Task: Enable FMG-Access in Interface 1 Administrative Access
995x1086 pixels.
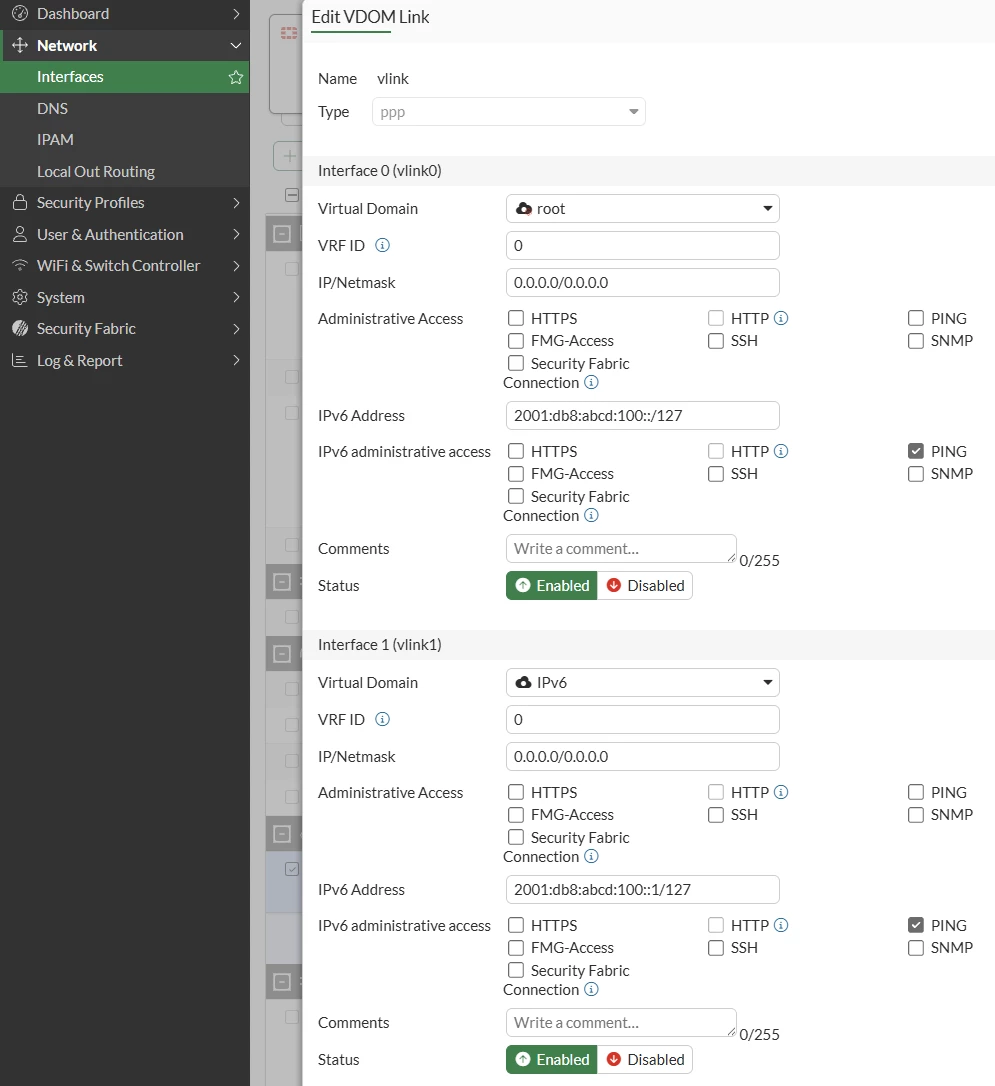Action: coord(516,814)
